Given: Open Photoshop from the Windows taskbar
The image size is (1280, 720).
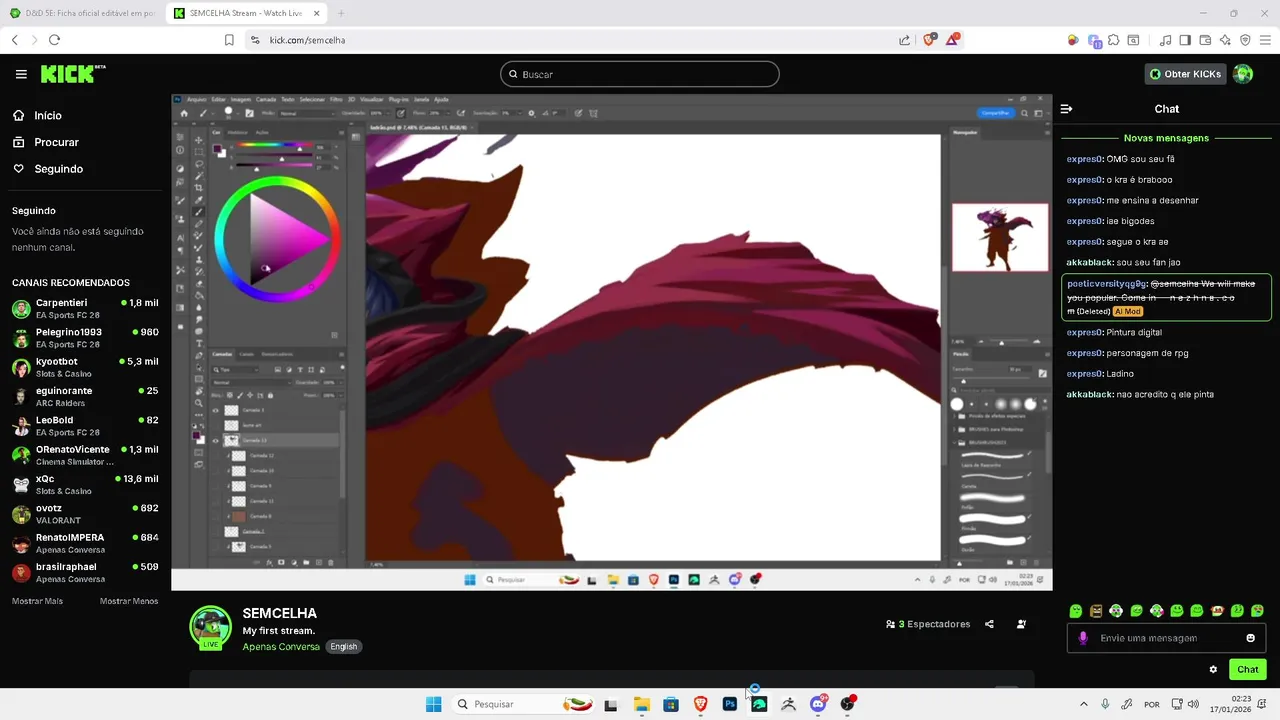Looking at the screenshot, I should 730,704.
